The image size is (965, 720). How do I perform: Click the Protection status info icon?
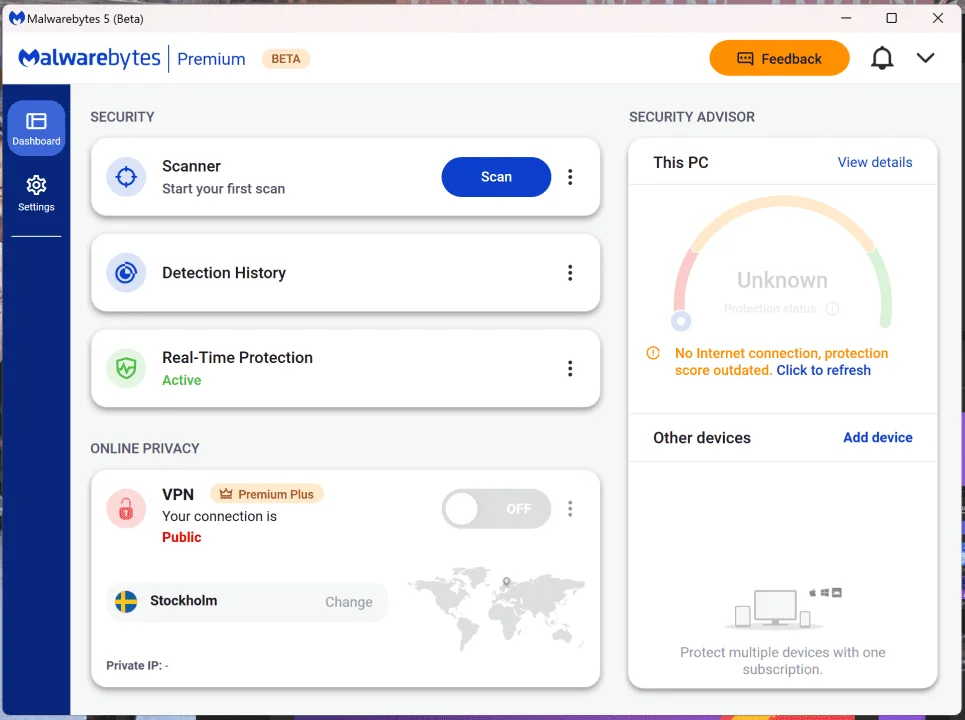[832, 308]
